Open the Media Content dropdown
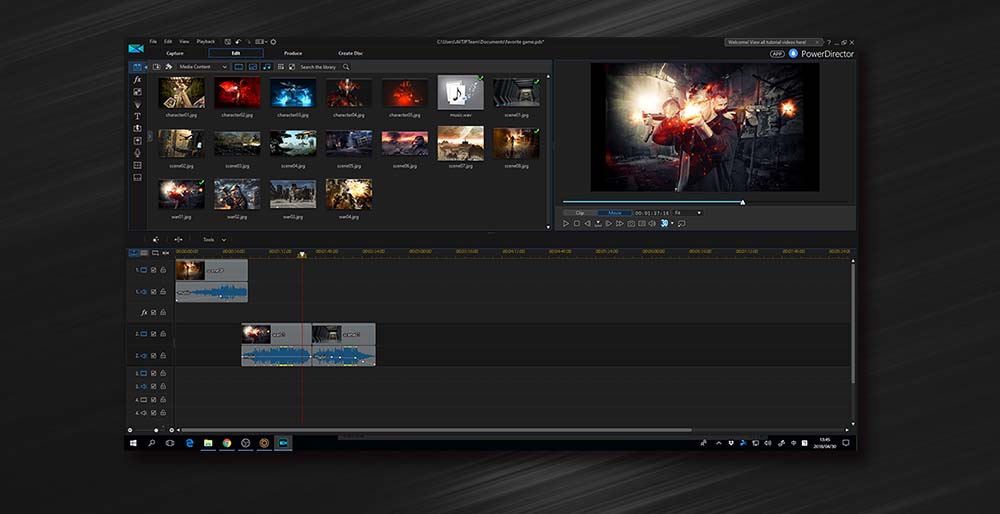Screen dimensions: 1000x514 click(x=203, y=67)
